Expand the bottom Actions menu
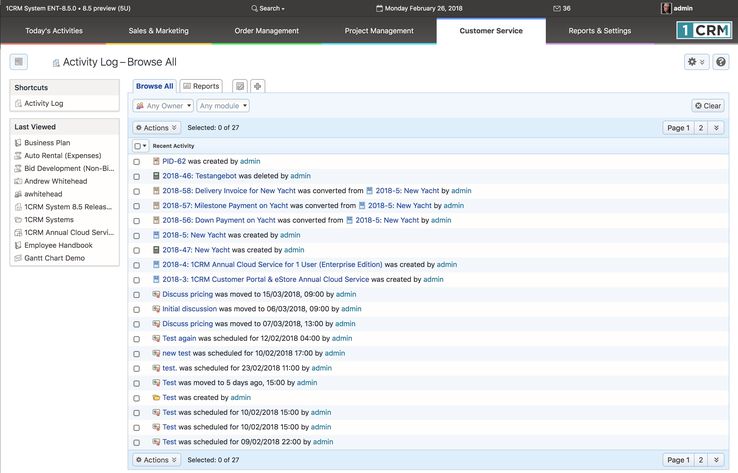 tap(156, 460)
